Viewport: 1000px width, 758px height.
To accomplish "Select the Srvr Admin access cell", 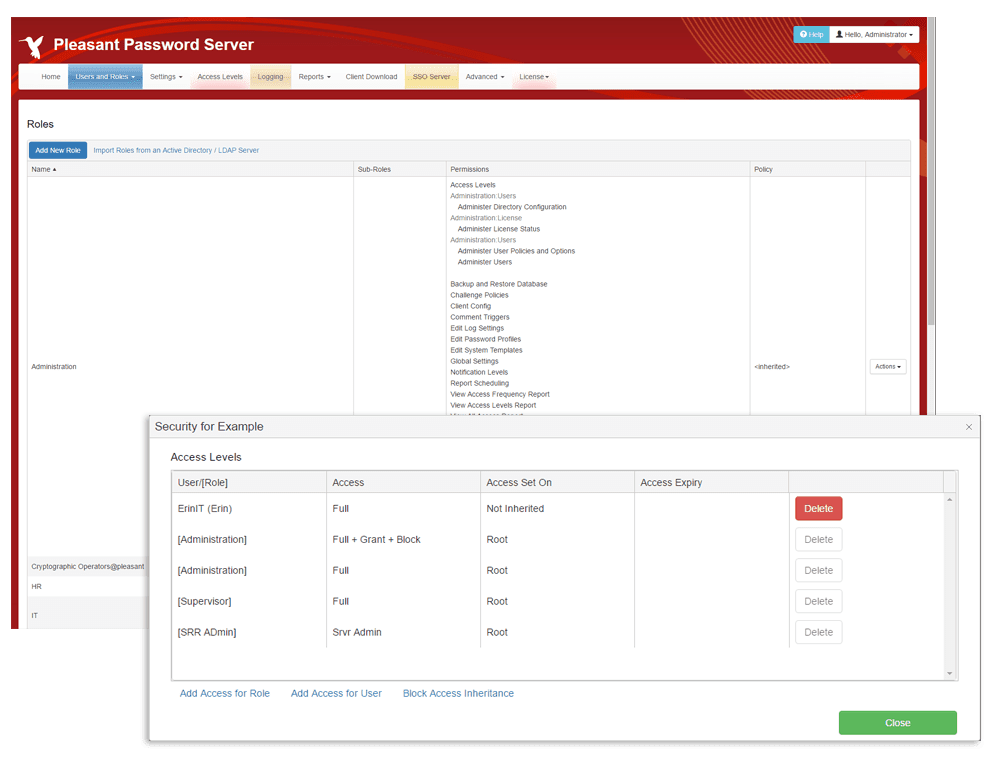I will click(357, 632).
